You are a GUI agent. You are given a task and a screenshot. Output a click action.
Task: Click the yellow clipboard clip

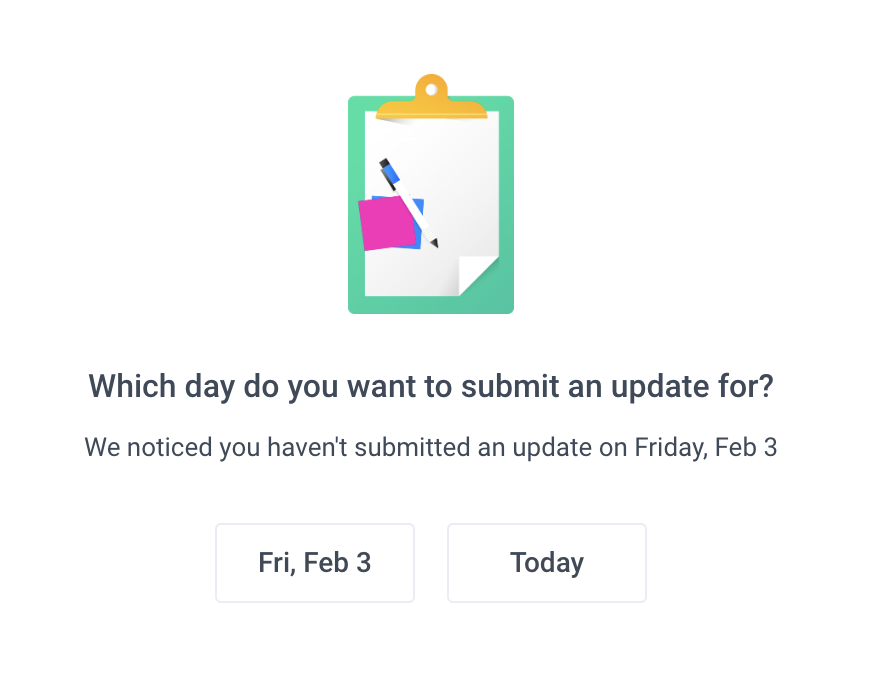(x=431, y=98)
